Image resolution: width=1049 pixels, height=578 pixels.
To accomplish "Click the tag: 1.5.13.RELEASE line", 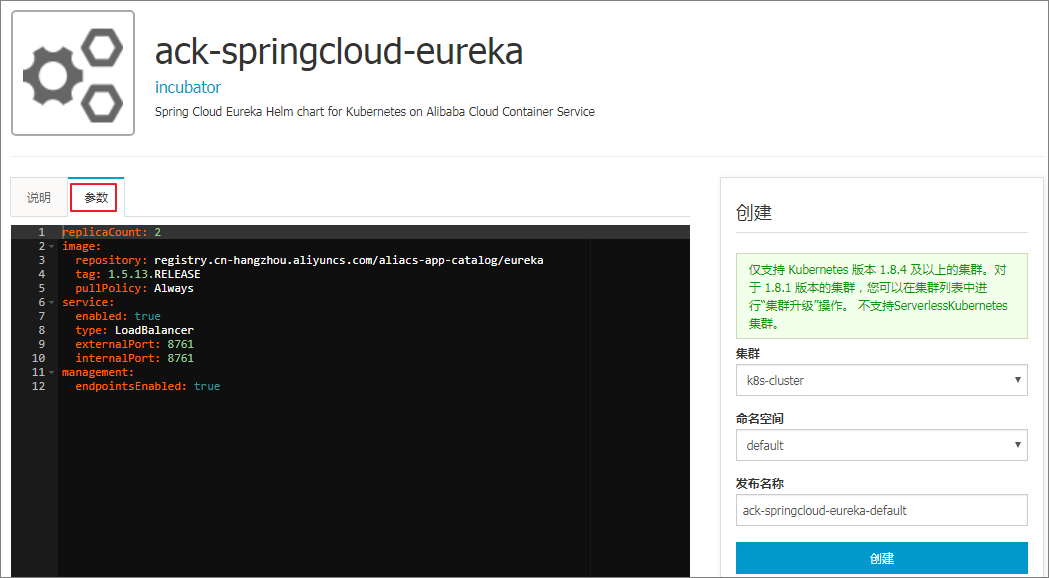I will (x=138, y=274).
